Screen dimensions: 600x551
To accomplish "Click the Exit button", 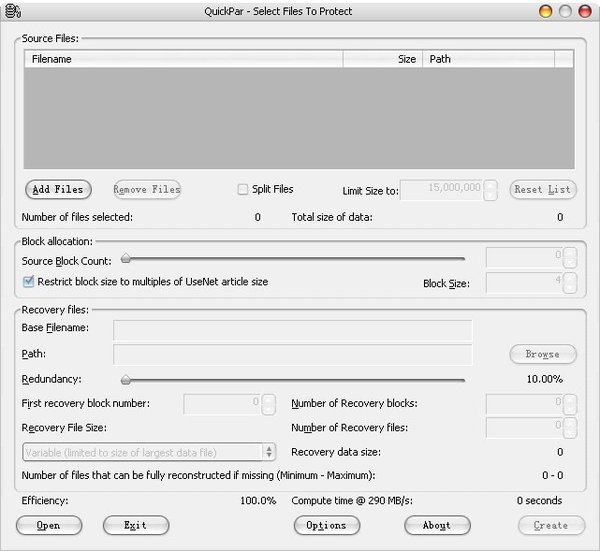I will 136,525.
